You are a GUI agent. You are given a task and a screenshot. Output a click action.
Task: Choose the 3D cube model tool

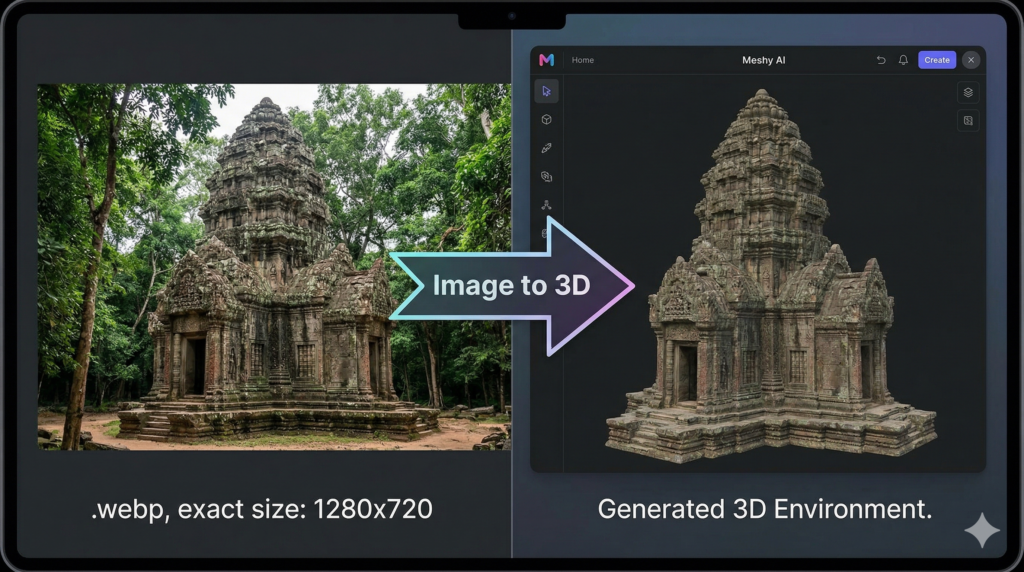[546, 119]
